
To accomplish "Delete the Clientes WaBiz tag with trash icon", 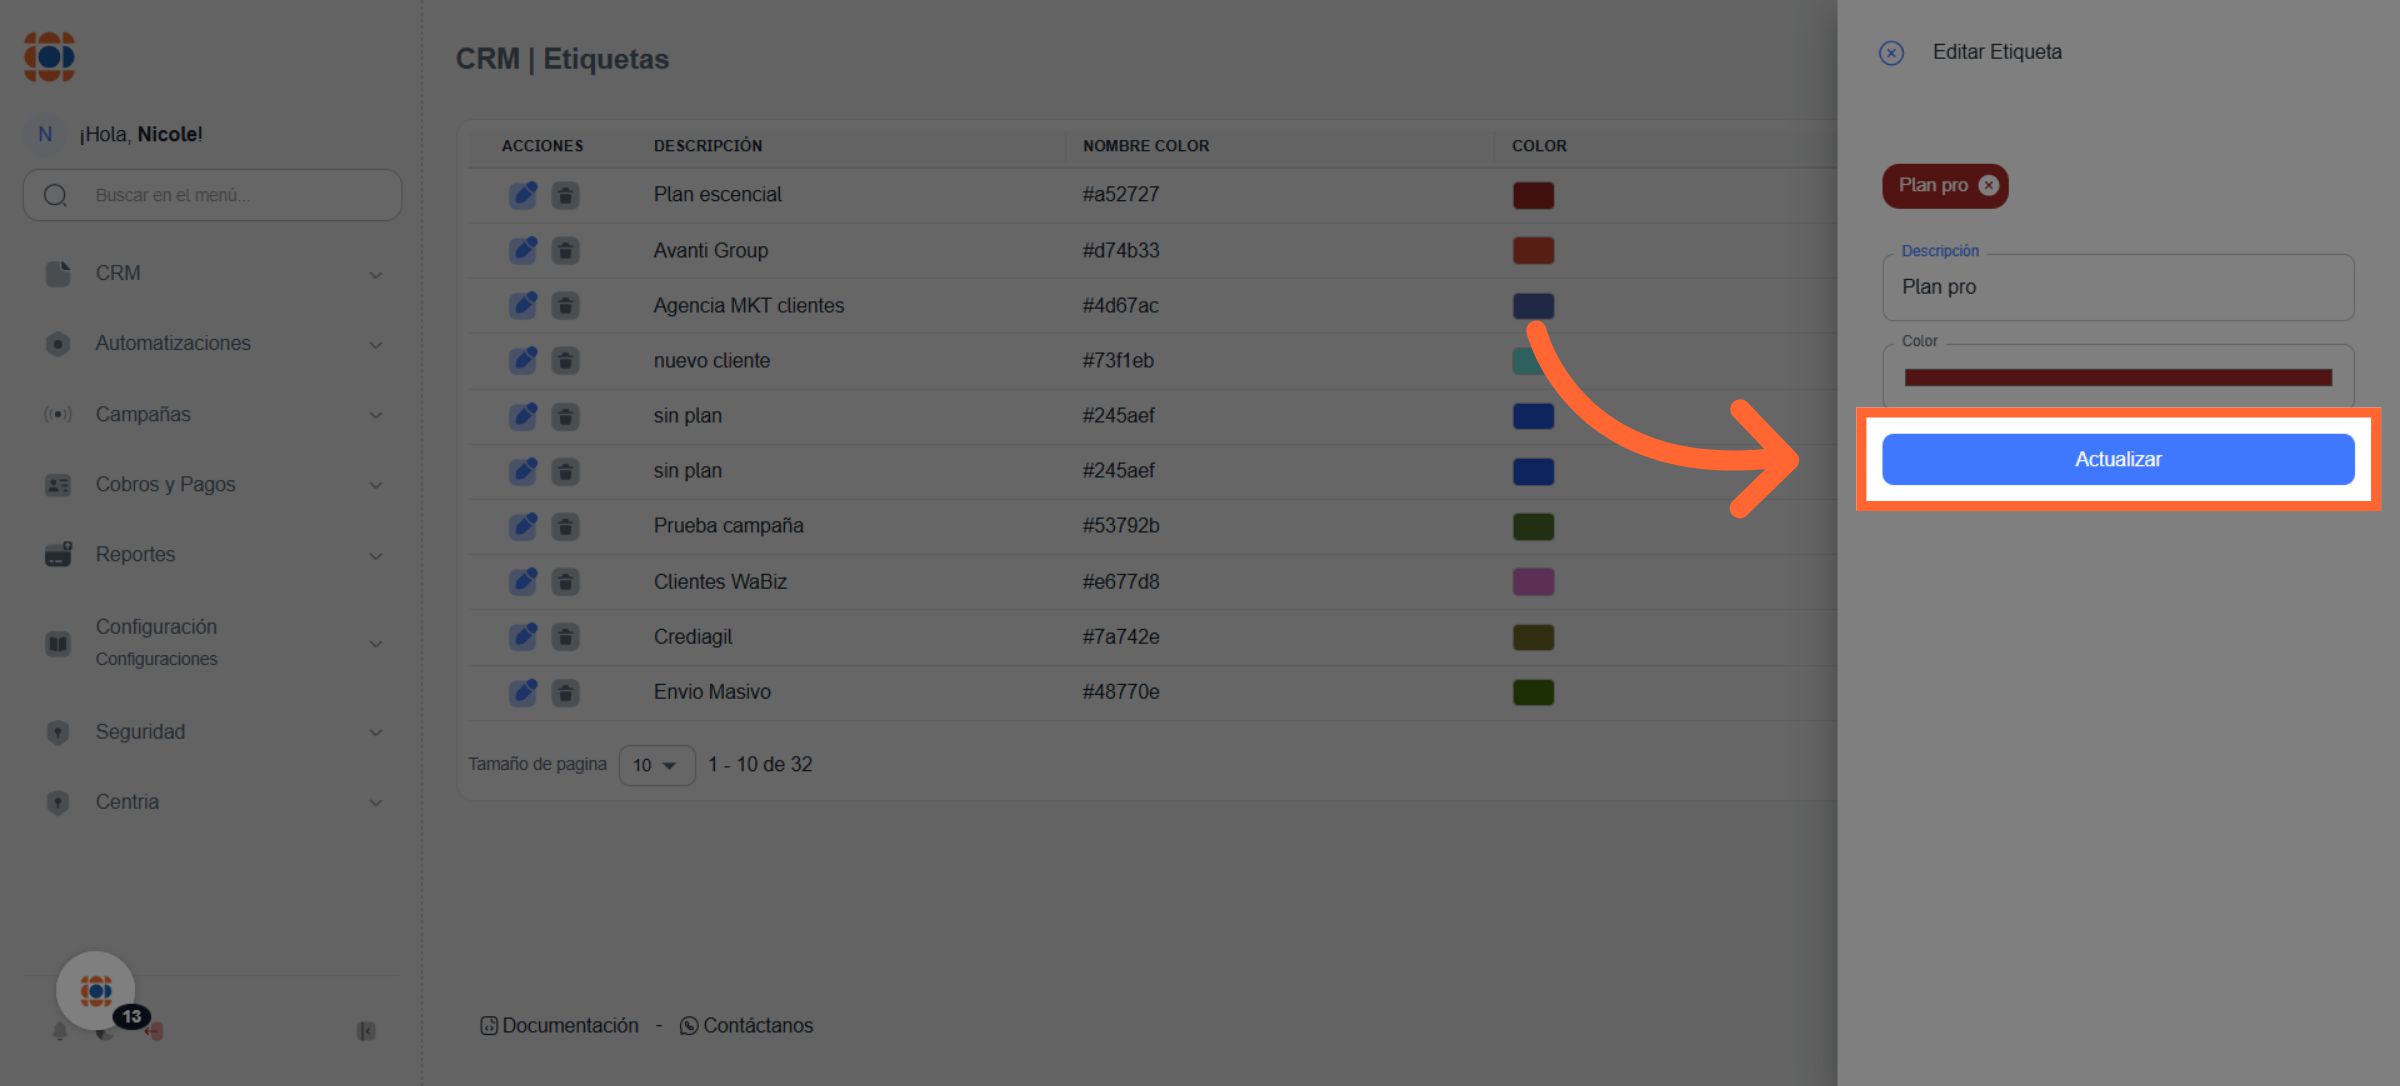I will pyautogui.click(x=565, y=581).
